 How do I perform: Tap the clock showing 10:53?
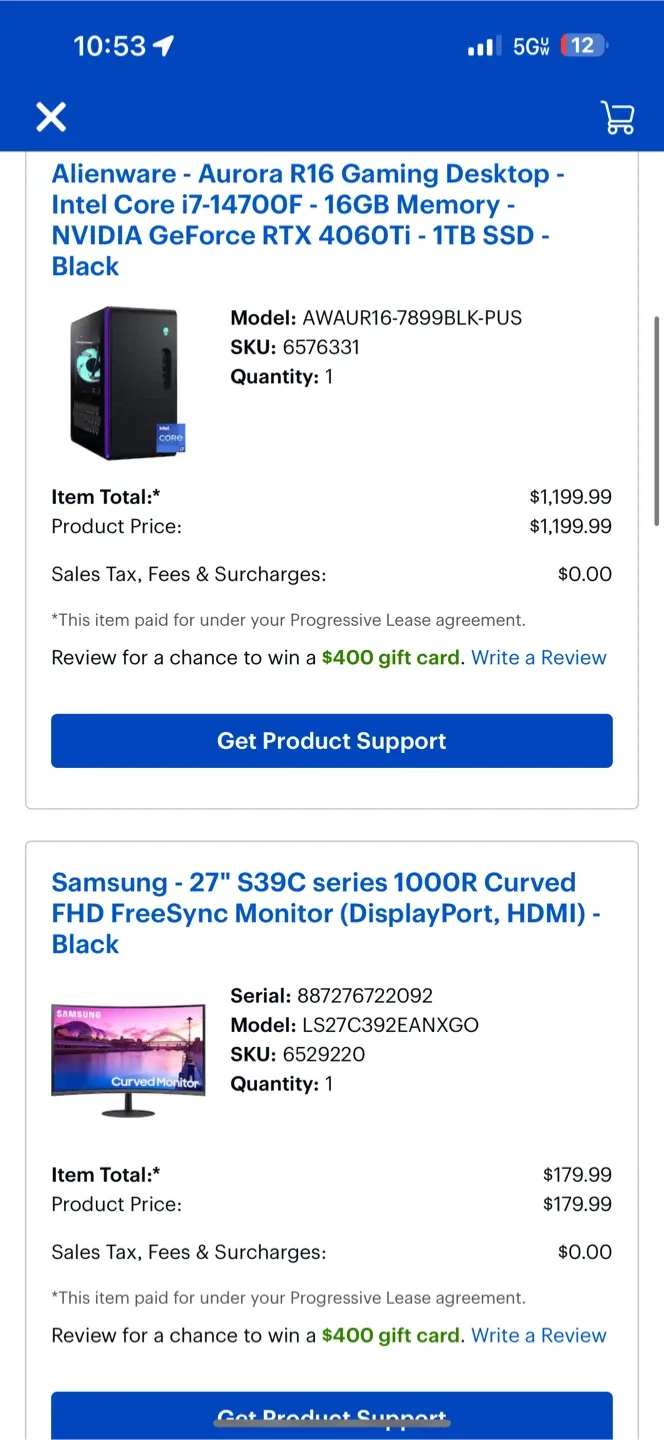[110, 45]
